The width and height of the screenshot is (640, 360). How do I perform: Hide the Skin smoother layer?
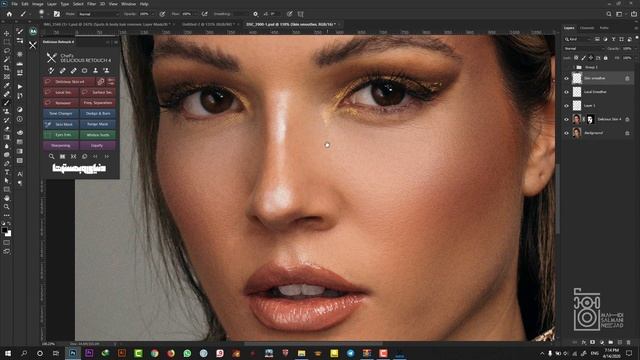[x=566, y=78]
